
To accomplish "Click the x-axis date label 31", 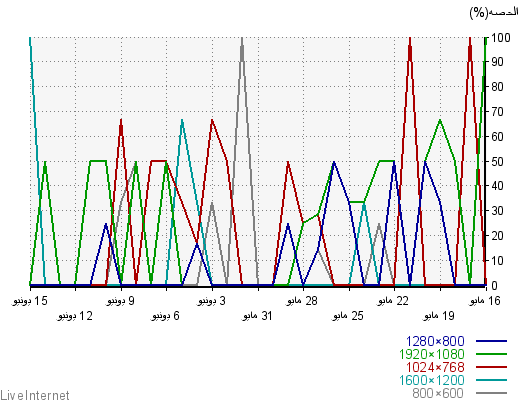I will 257,316.
